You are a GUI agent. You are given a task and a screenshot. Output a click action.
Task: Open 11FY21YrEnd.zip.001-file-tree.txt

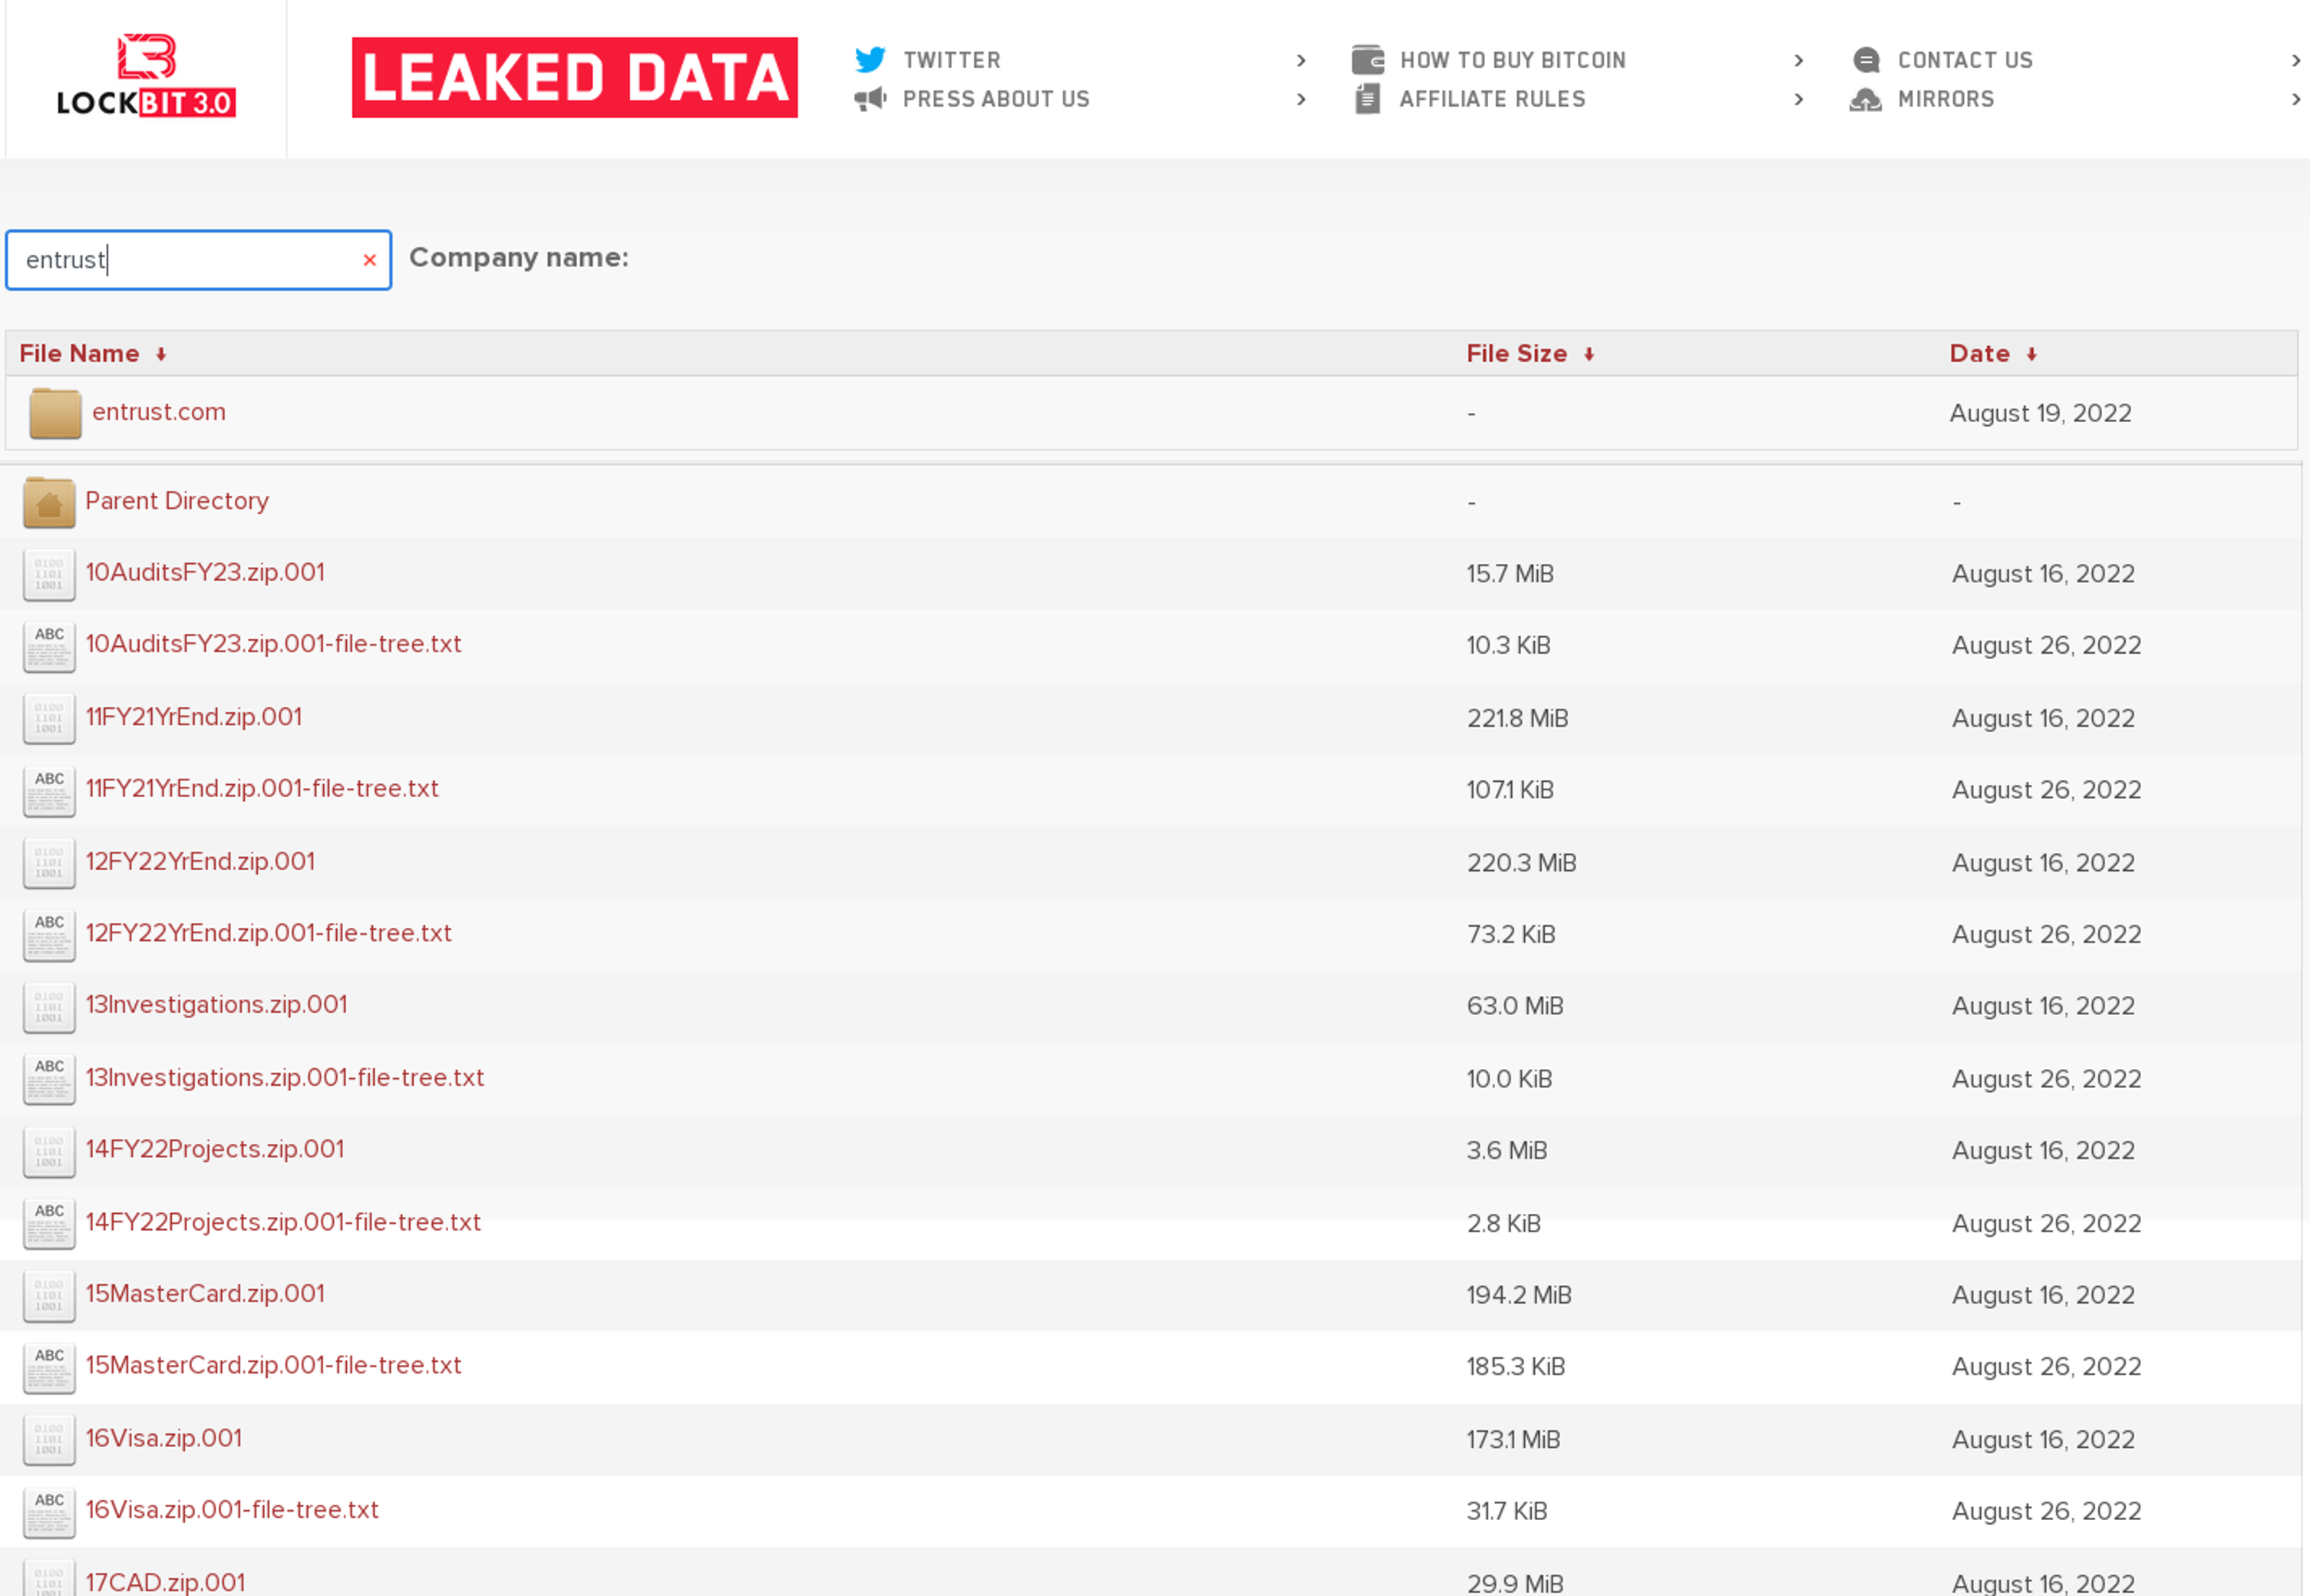click(x=262, y=789)
